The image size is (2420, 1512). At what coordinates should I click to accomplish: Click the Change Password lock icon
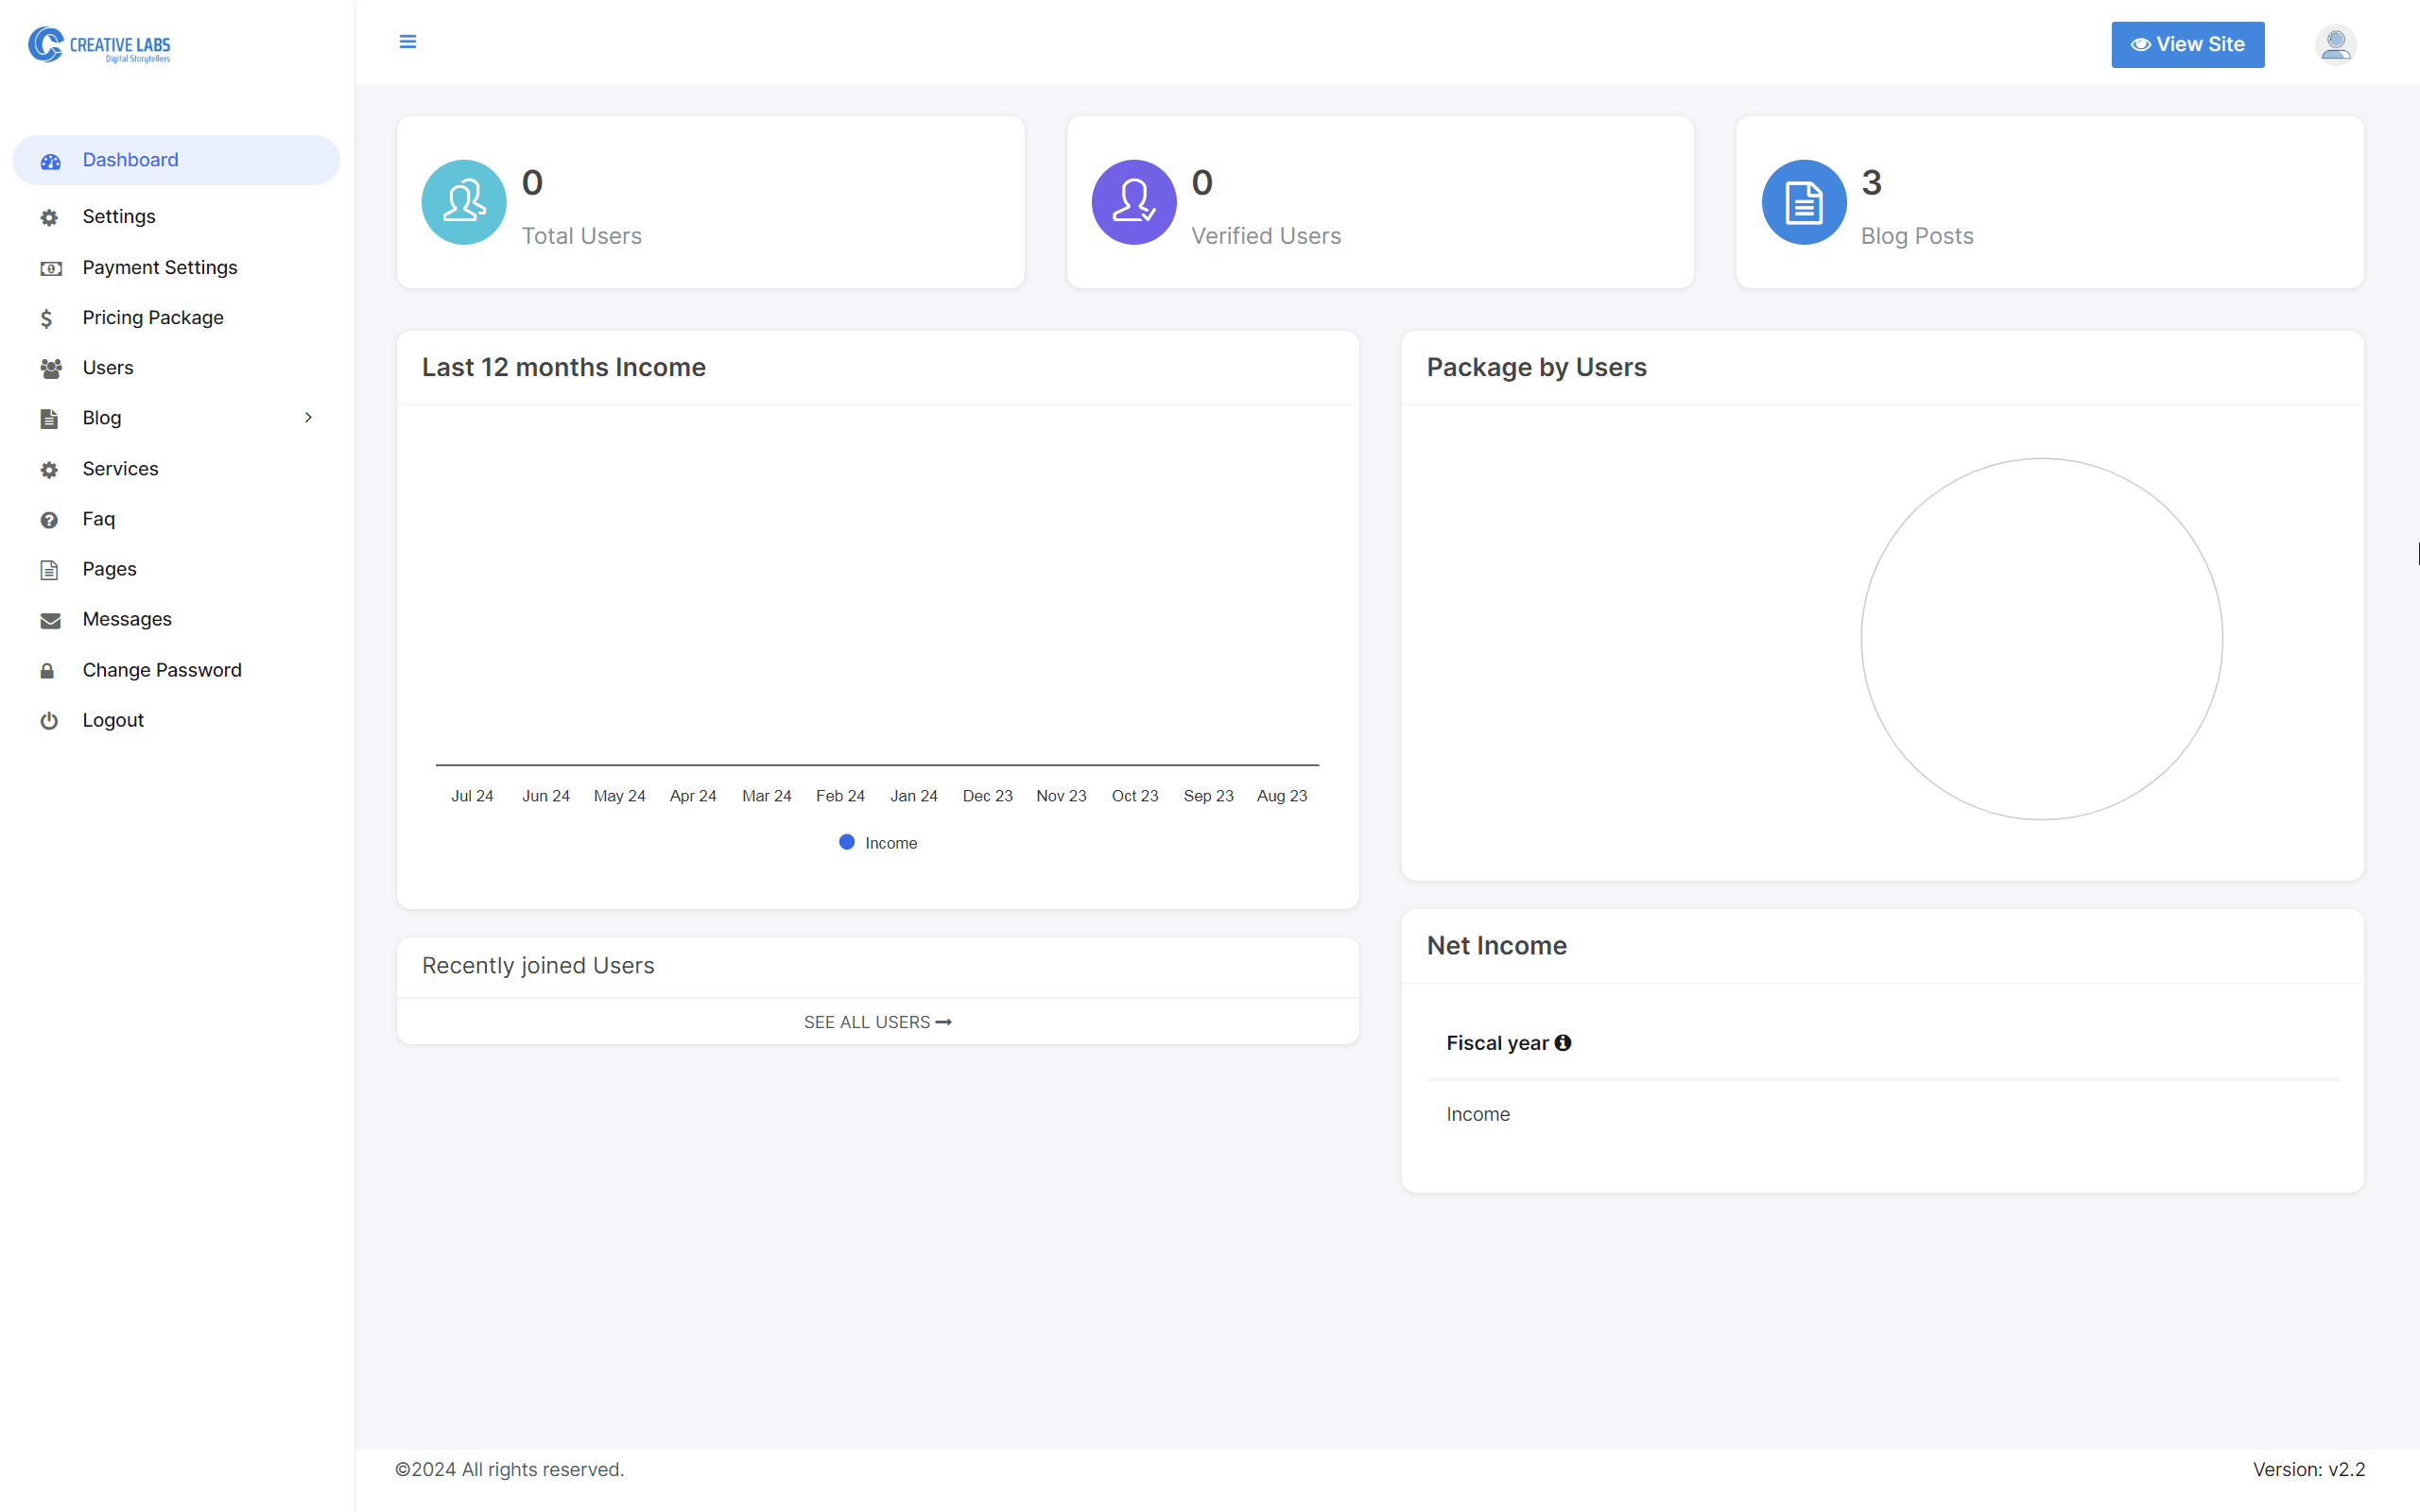(50, 670)
